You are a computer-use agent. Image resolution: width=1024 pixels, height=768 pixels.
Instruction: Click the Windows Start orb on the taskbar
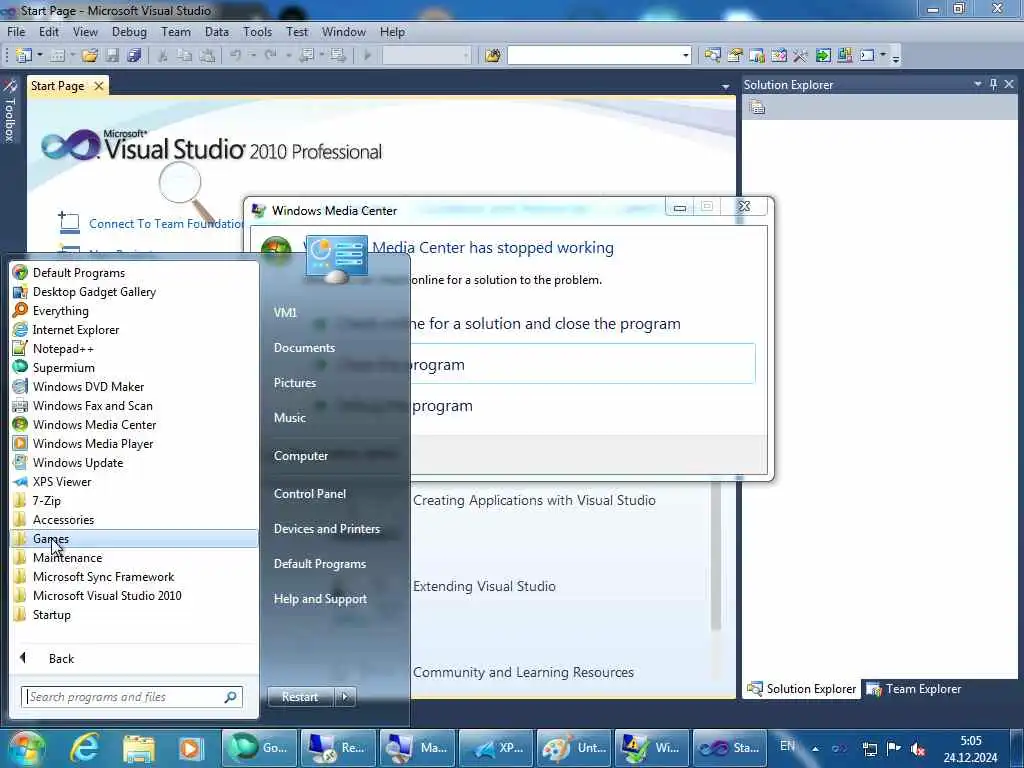coord(26,748)
